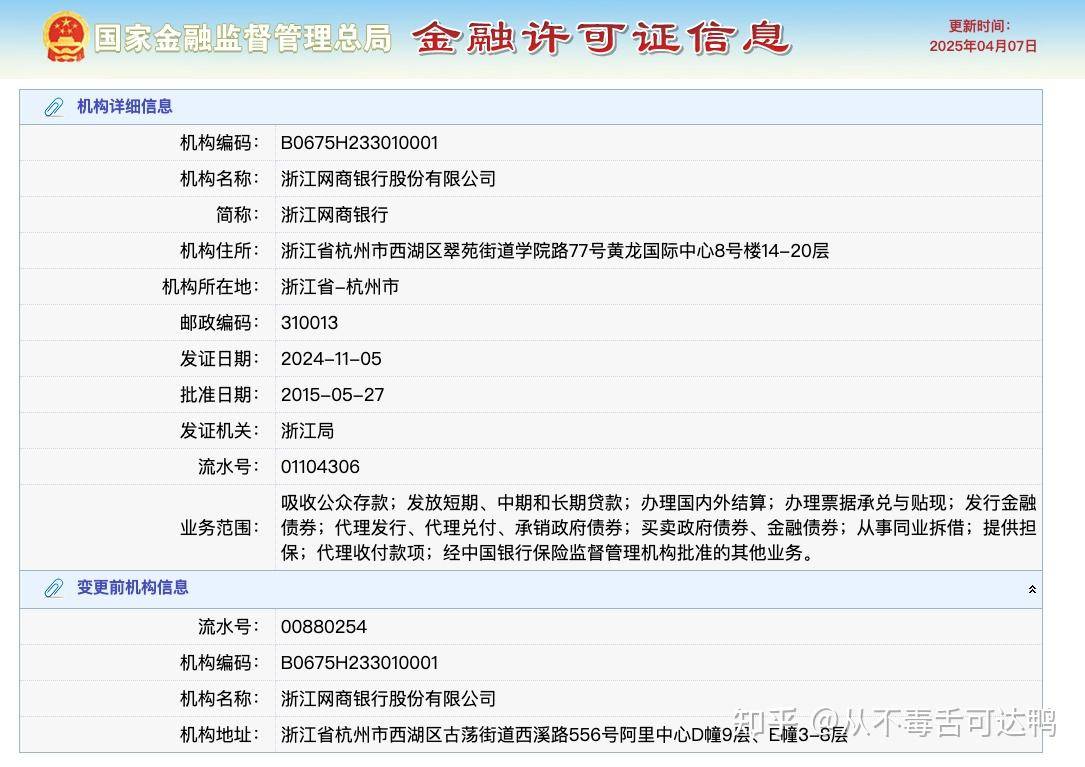Viewport: 1085px width, 767px height.
Task: Click the 批准日期 field label
Action: point(219,395)
